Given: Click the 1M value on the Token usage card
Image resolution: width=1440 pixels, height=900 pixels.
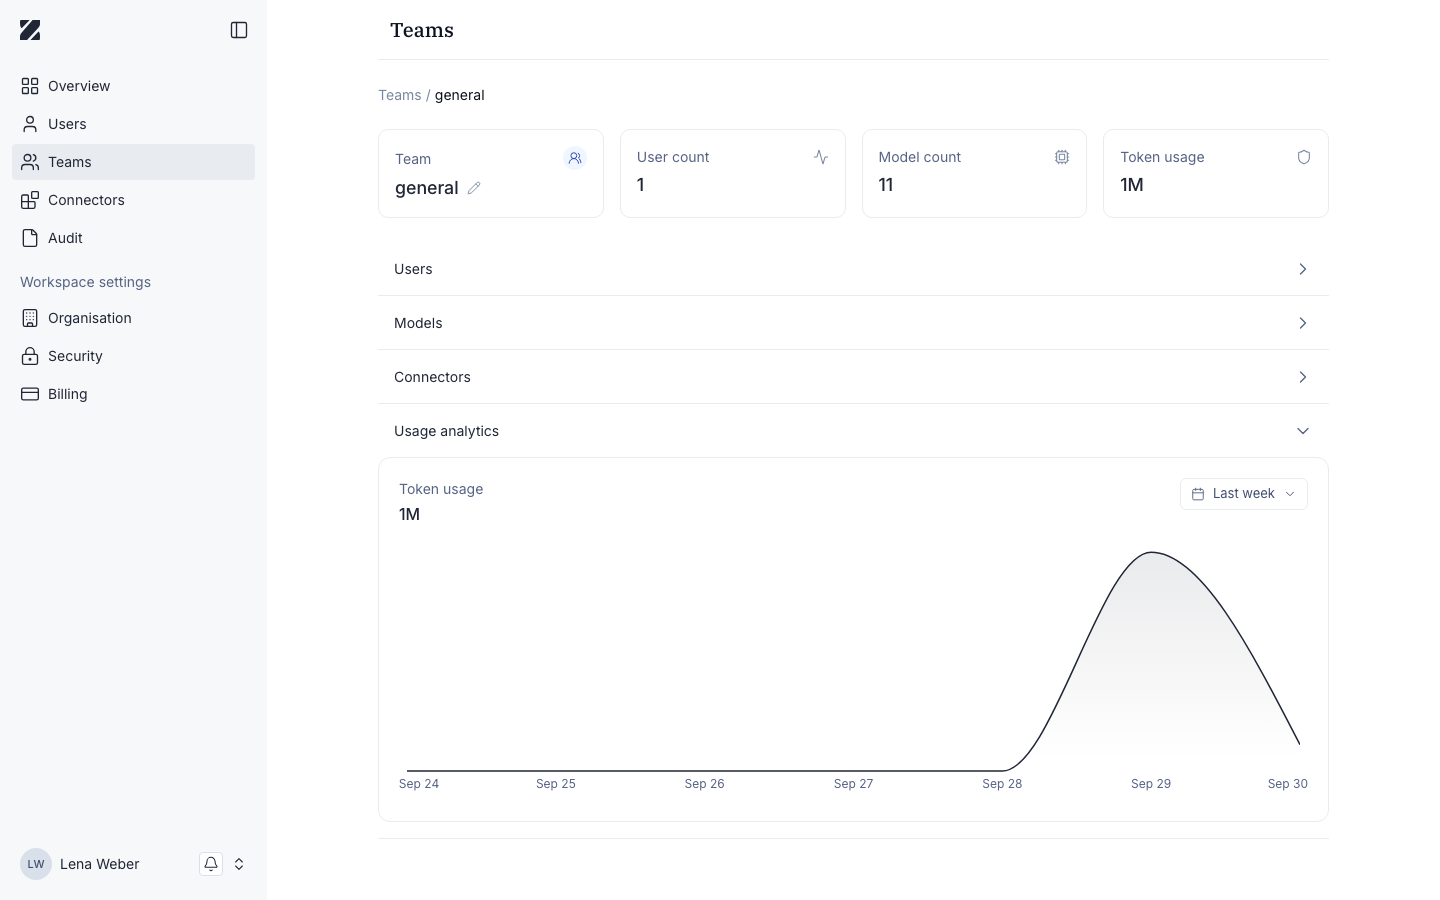Looking at the screenshot, I should [x=1132, y=185].
